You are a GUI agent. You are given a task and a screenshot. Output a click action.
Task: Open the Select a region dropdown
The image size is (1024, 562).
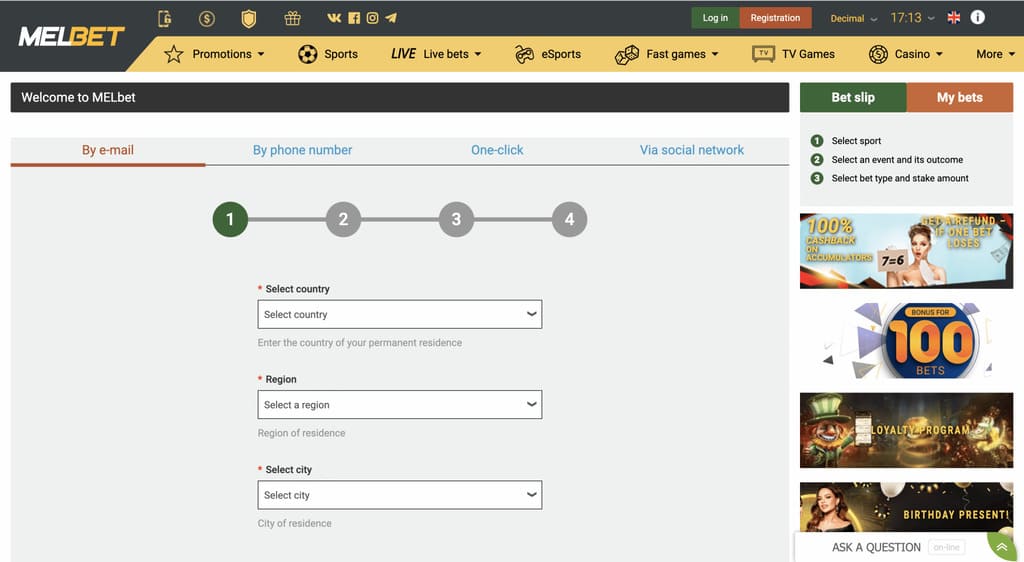coord(400,405)
